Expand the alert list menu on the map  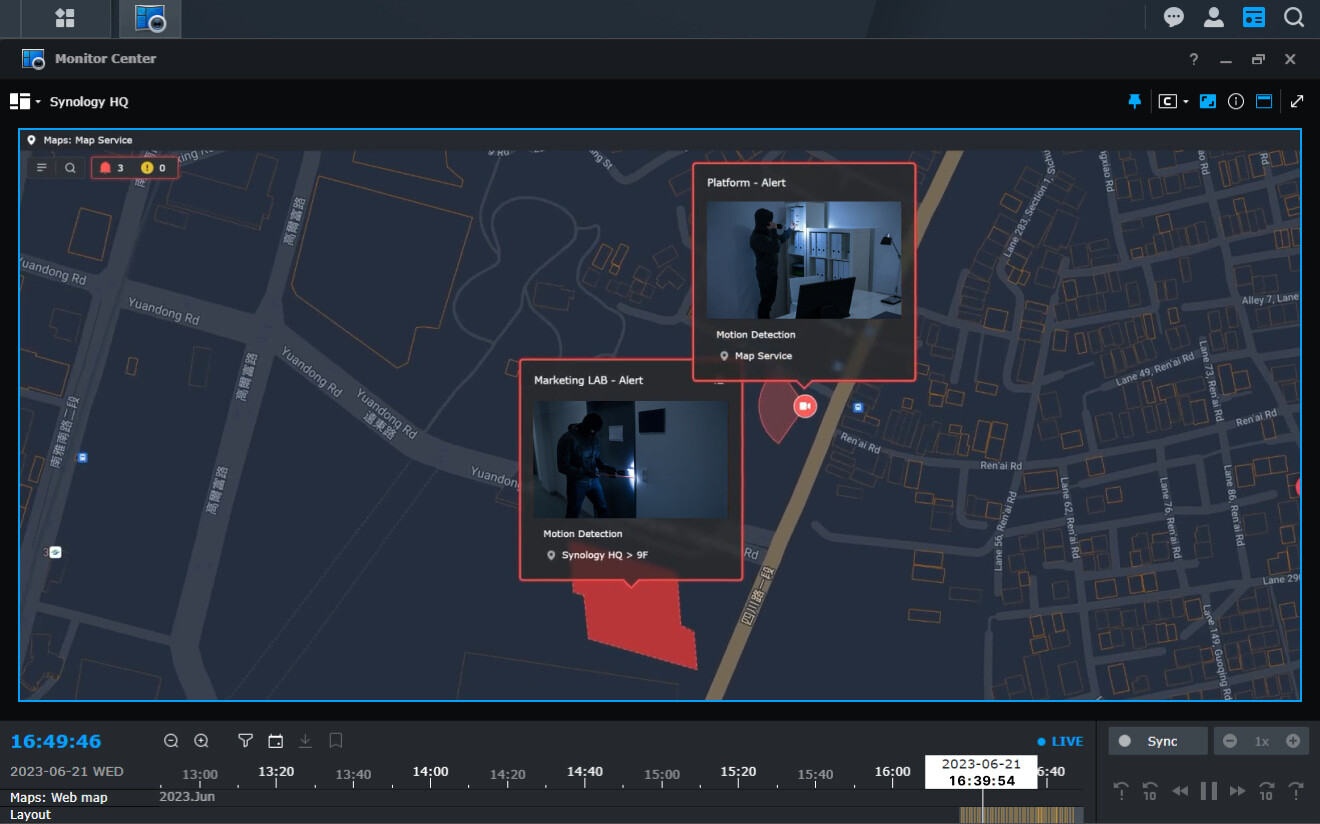pos(40,167)
